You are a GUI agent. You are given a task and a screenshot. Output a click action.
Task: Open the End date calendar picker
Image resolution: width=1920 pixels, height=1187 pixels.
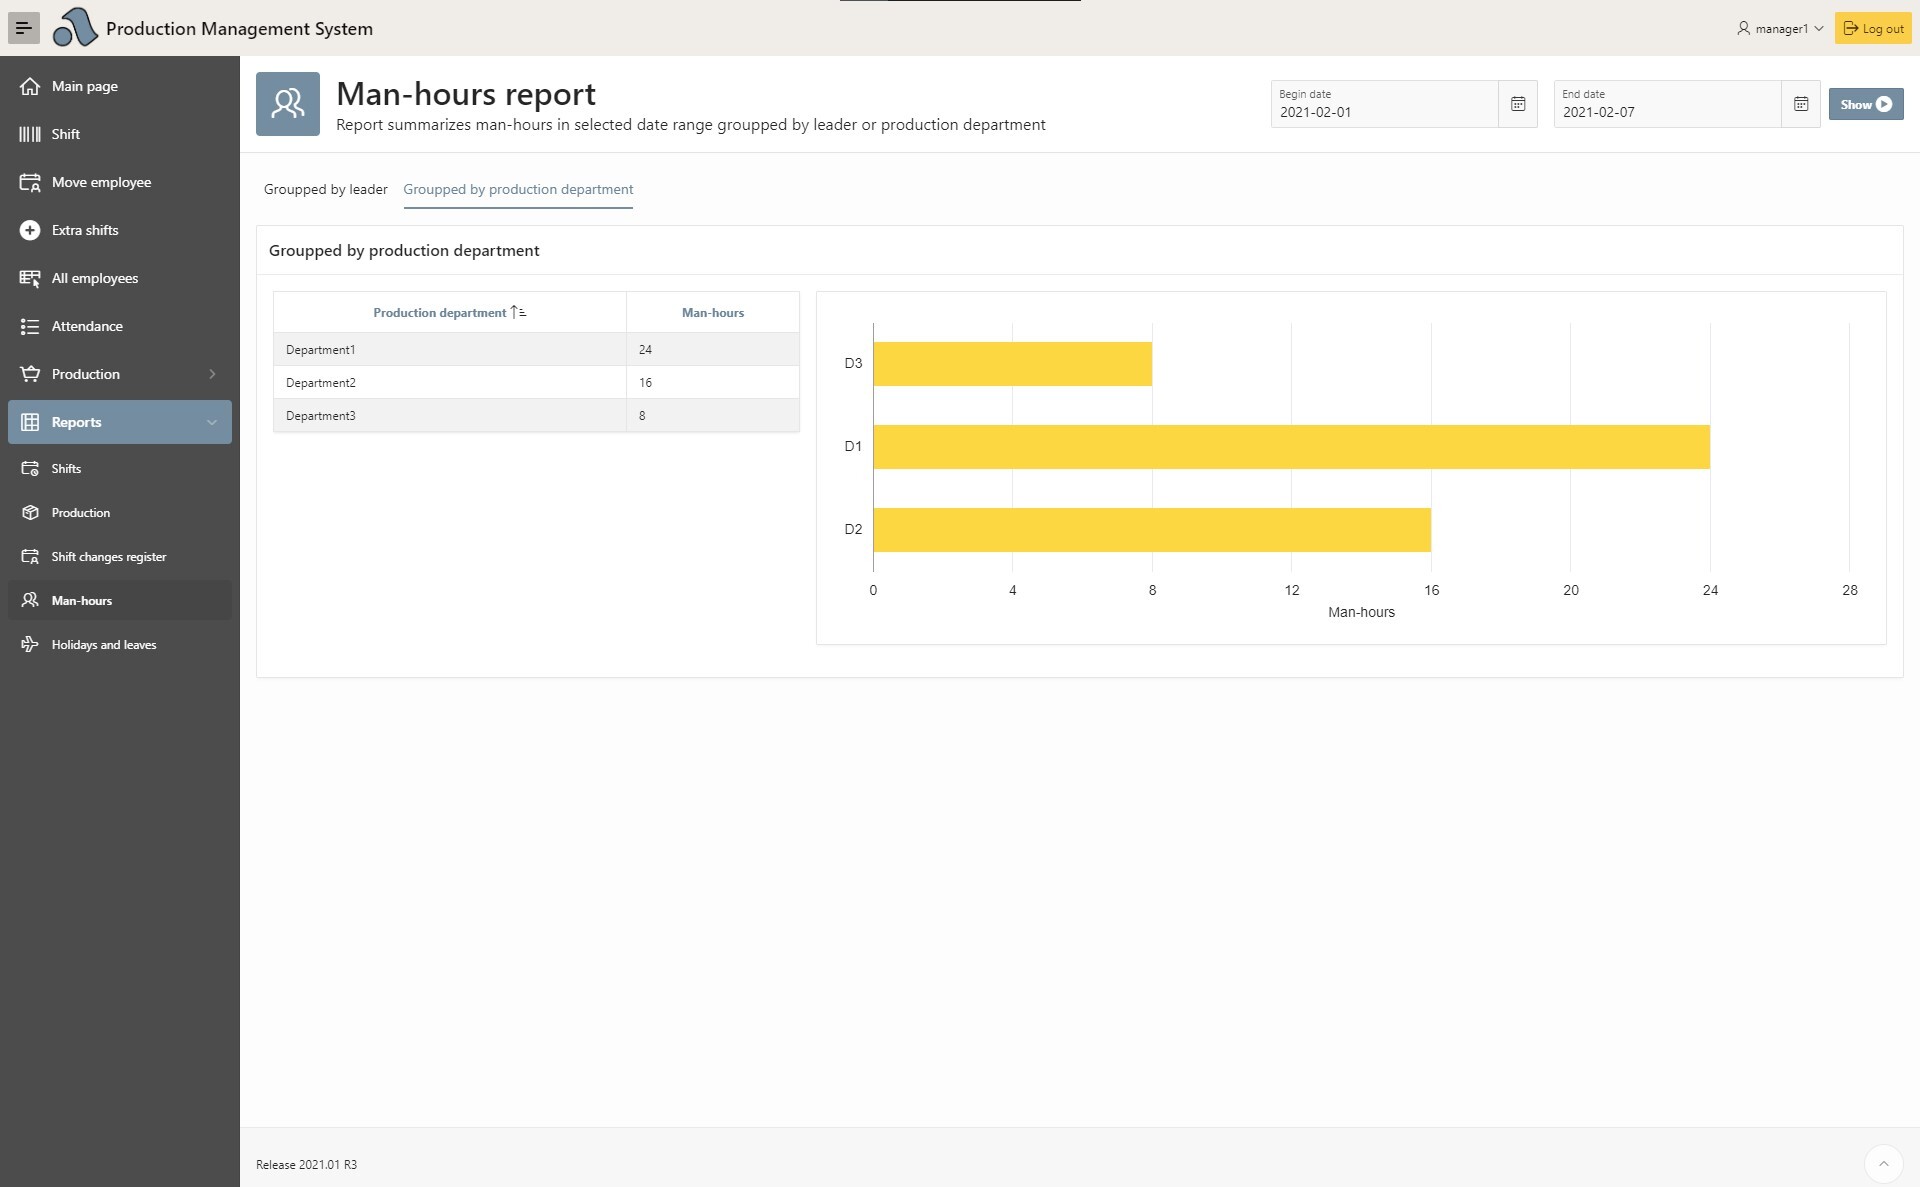tap(1800, 104)
